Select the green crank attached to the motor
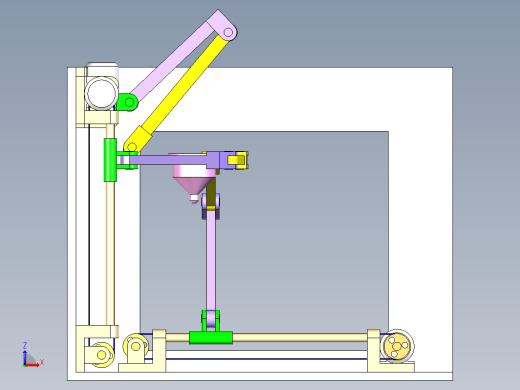This screenshot has height=390, width=520. pos(127,102)
